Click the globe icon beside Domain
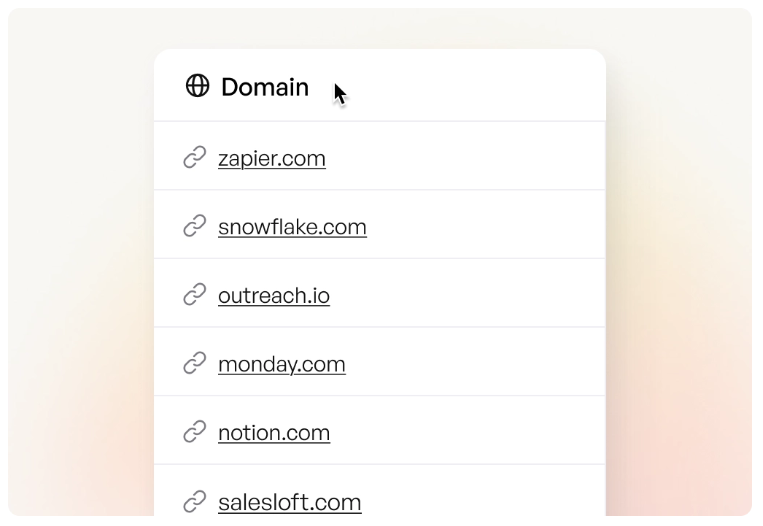Image resolution: width=763 pixels, height=526 pixels. point(197,86)
